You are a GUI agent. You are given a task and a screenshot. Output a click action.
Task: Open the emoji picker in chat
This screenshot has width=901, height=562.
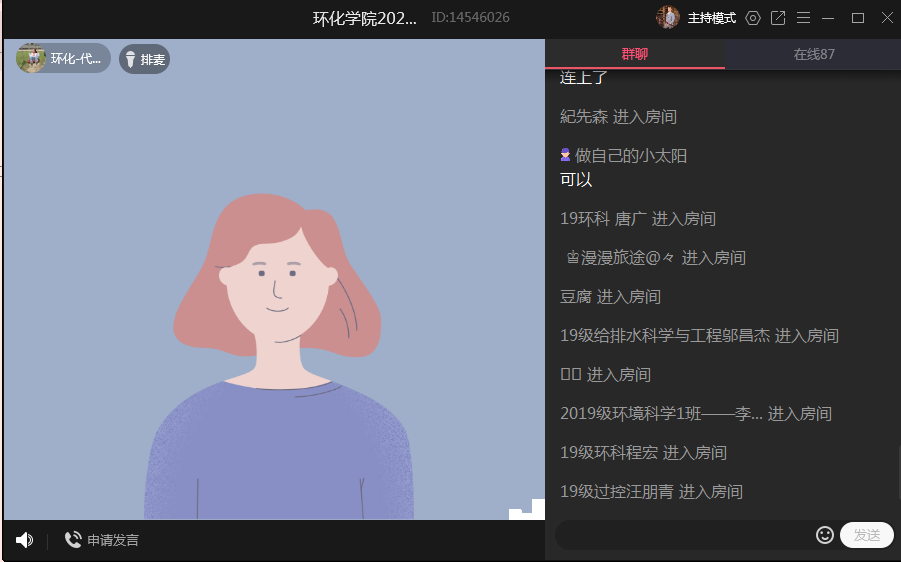(x=825, y=535)
